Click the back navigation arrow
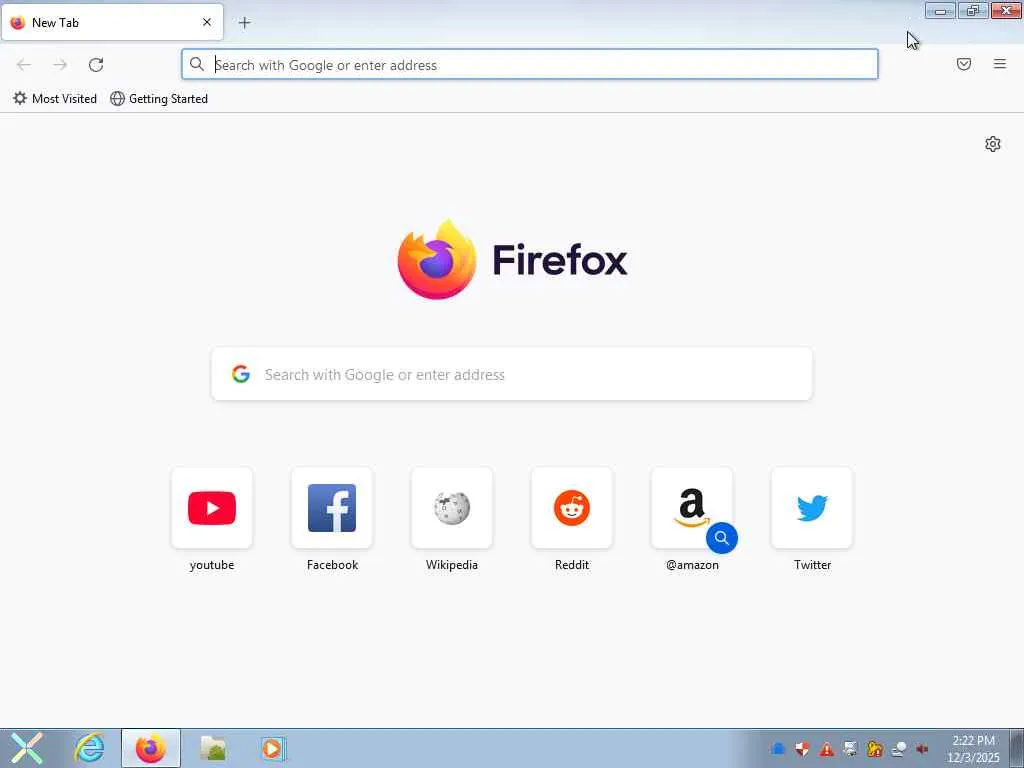 click(x=24, y=65)
